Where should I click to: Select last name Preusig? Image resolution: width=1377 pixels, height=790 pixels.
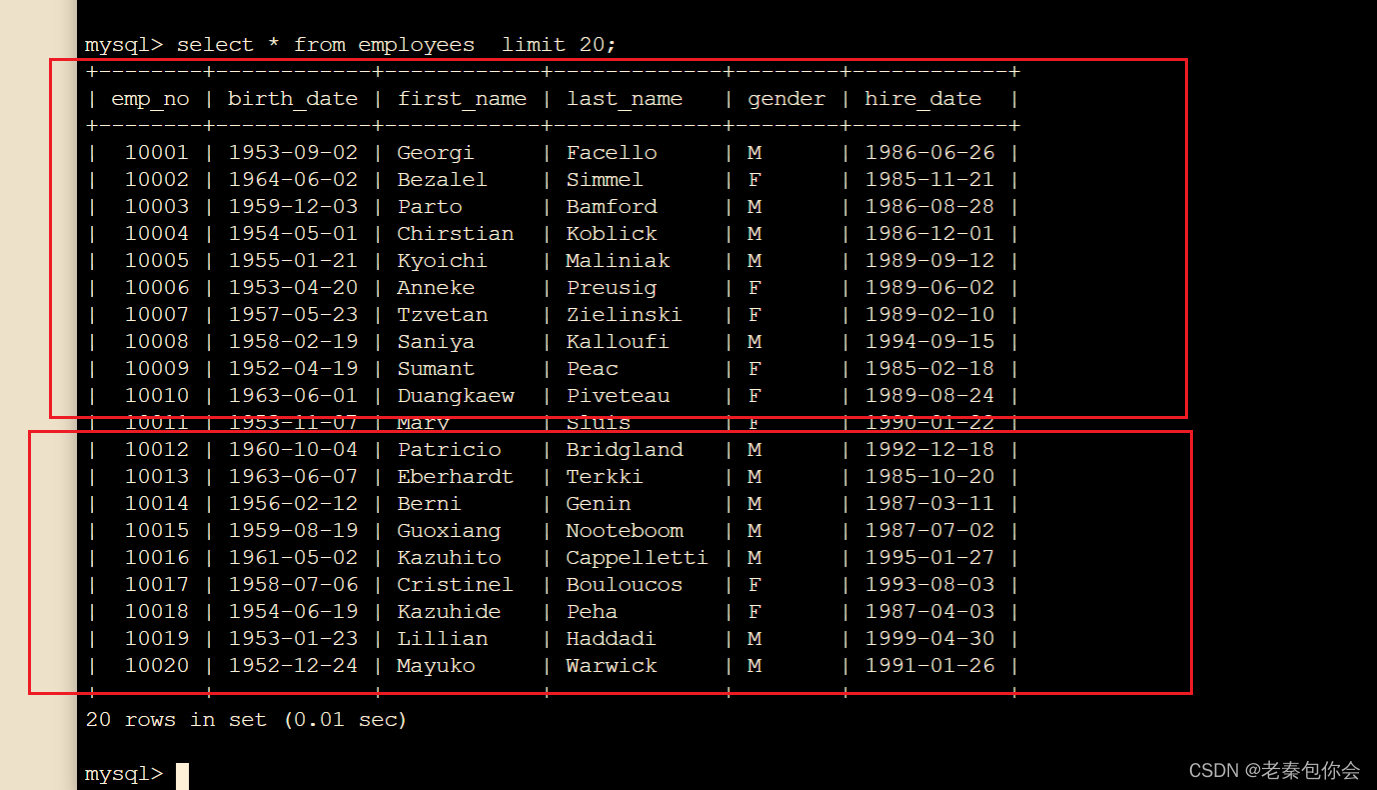611,288
